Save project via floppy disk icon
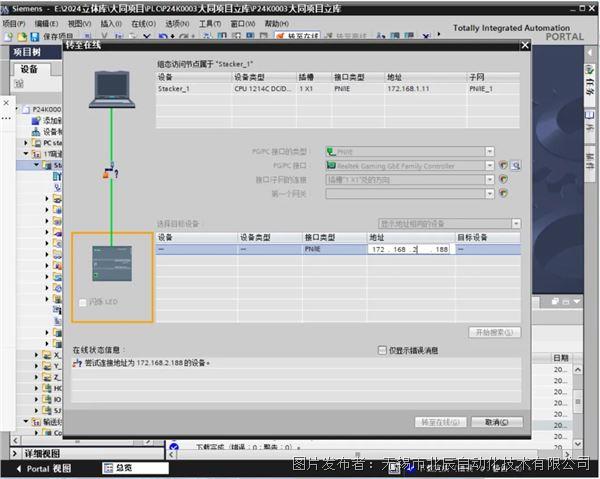 (35, 37)
